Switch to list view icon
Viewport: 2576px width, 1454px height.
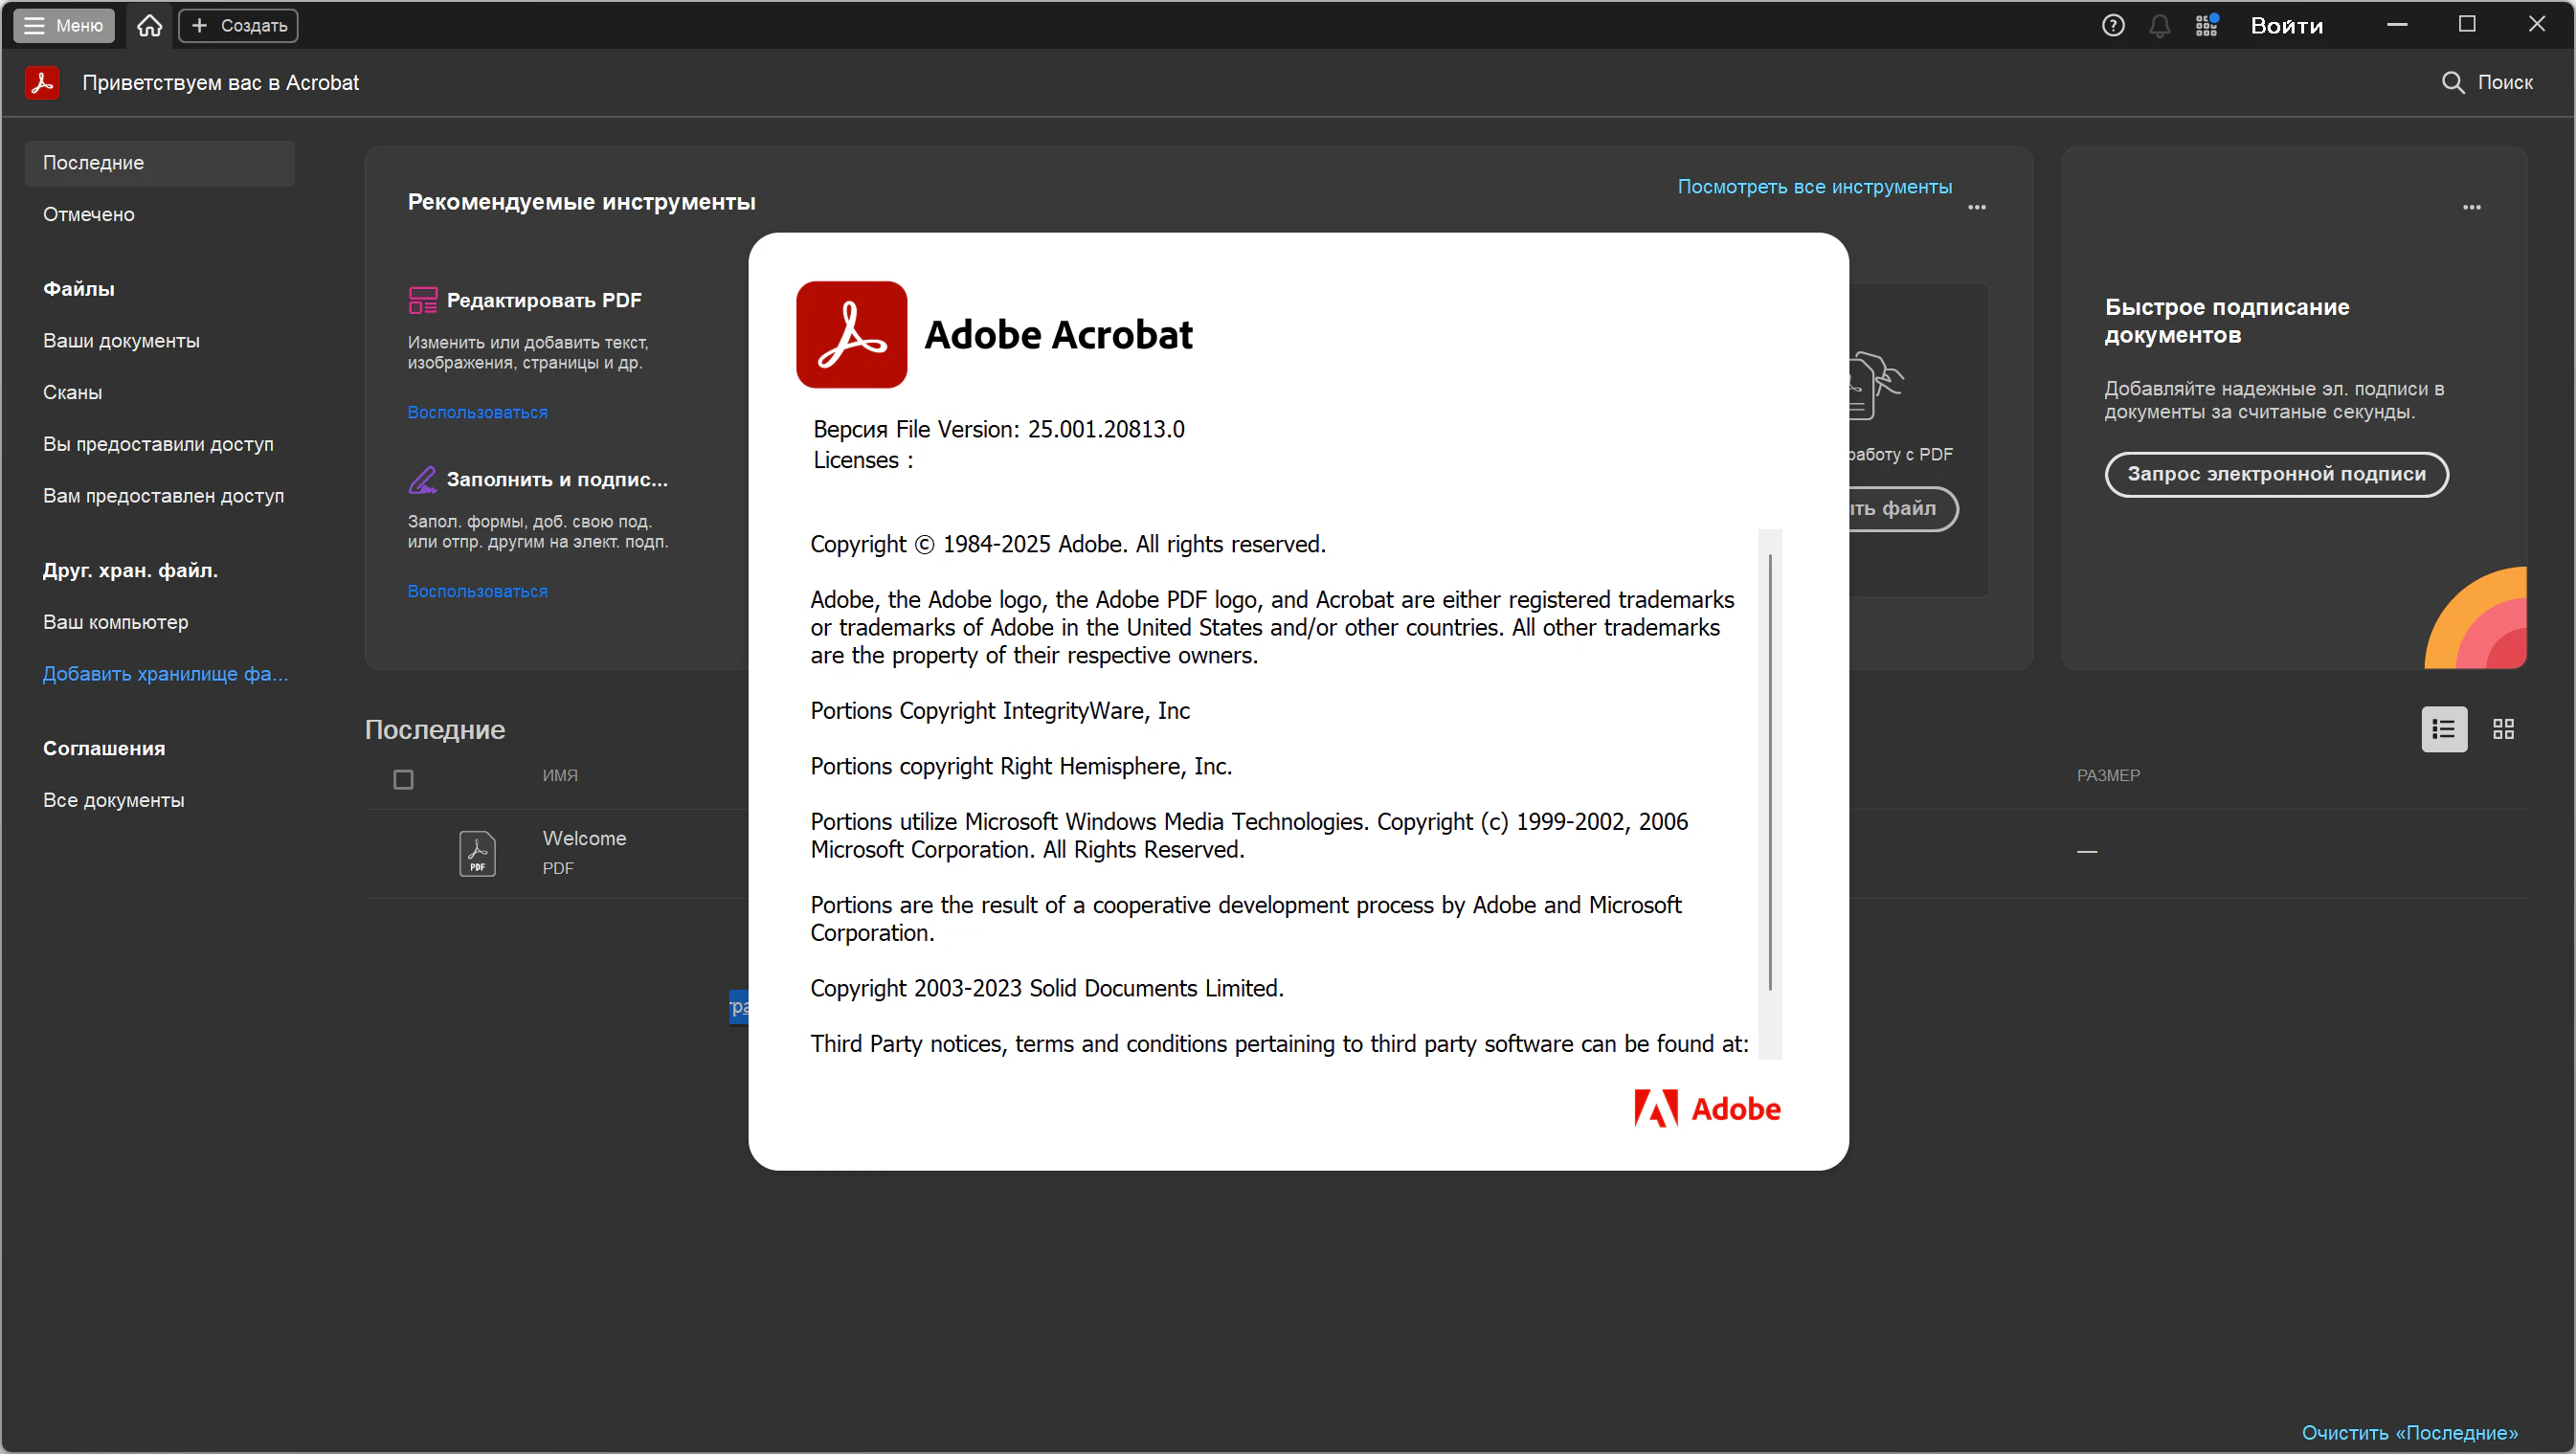tap(2443, 729)
